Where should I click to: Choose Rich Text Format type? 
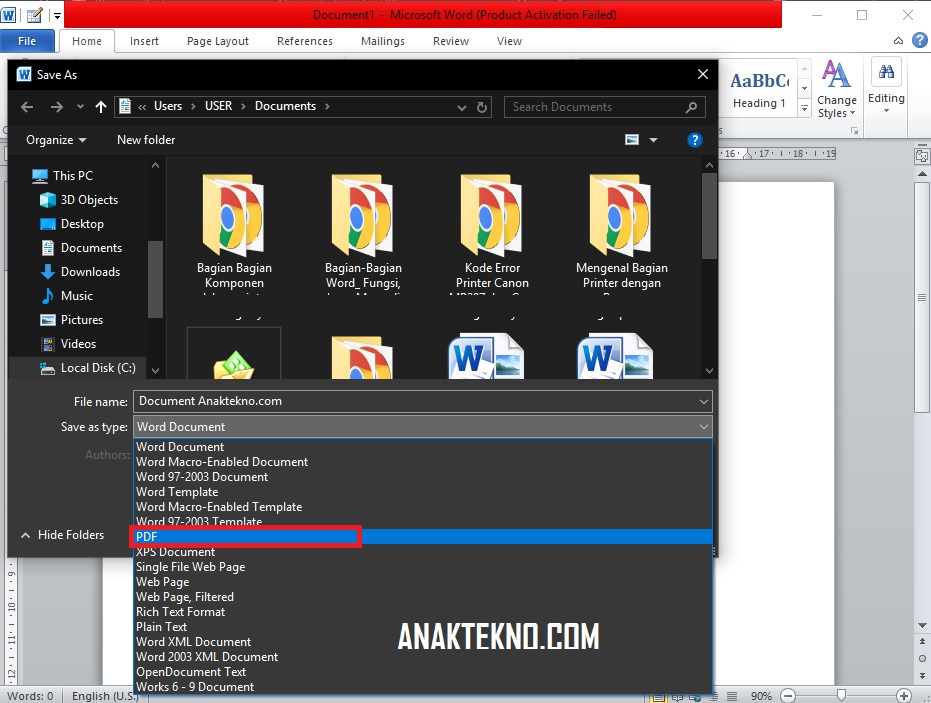(423, 612)
